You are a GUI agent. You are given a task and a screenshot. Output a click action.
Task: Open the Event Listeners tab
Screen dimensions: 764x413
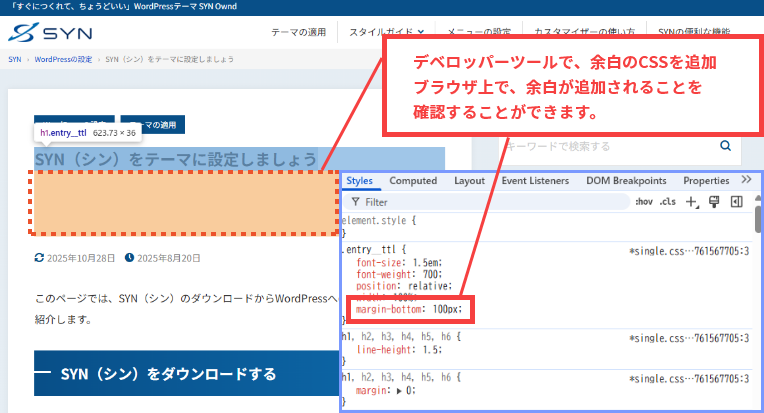click(535, 181)
